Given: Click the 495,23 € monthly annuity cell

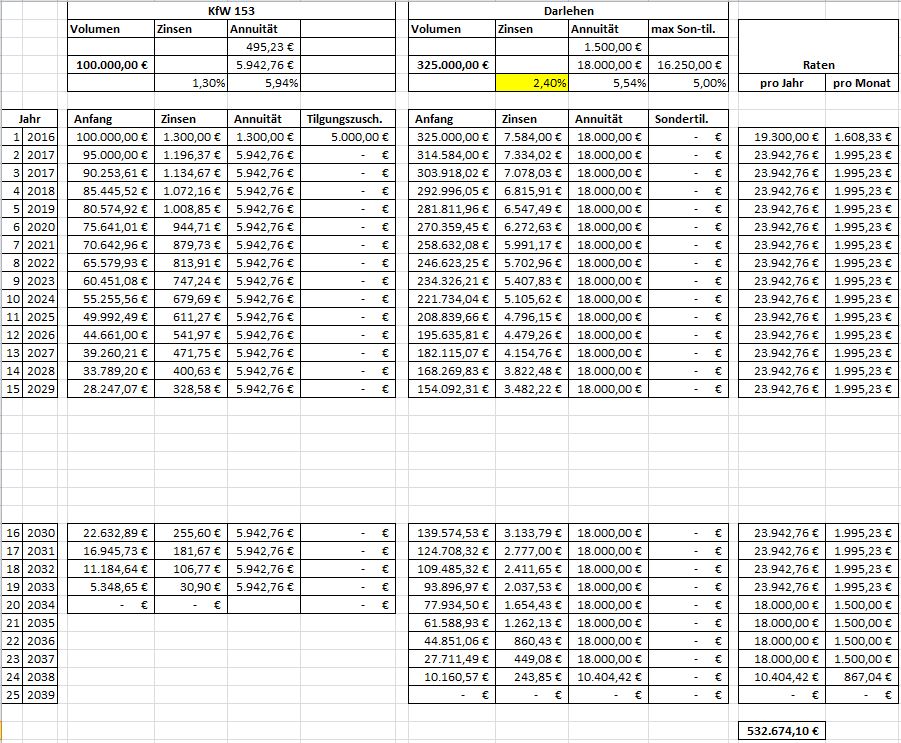Looking at the screenshot, I should (265, 47).
